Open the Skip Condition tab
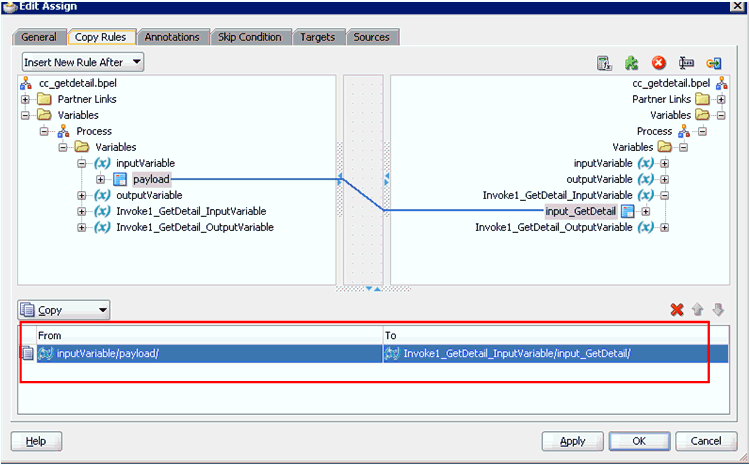The image size is (749, 465). pyautogui.click(x=249, y=37)
